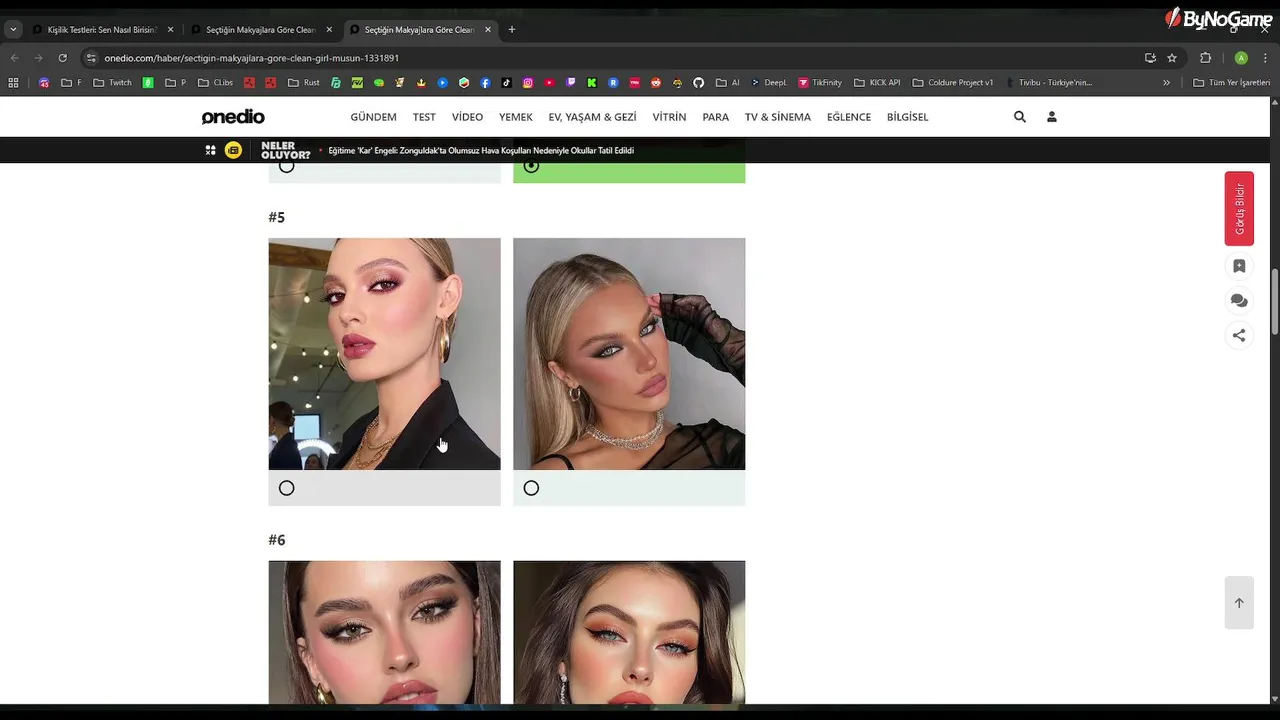The height and width of the screenshot is (720, 1280).
Task: Open the Tivibu bookmark
Action: (x=1049, y=83)
